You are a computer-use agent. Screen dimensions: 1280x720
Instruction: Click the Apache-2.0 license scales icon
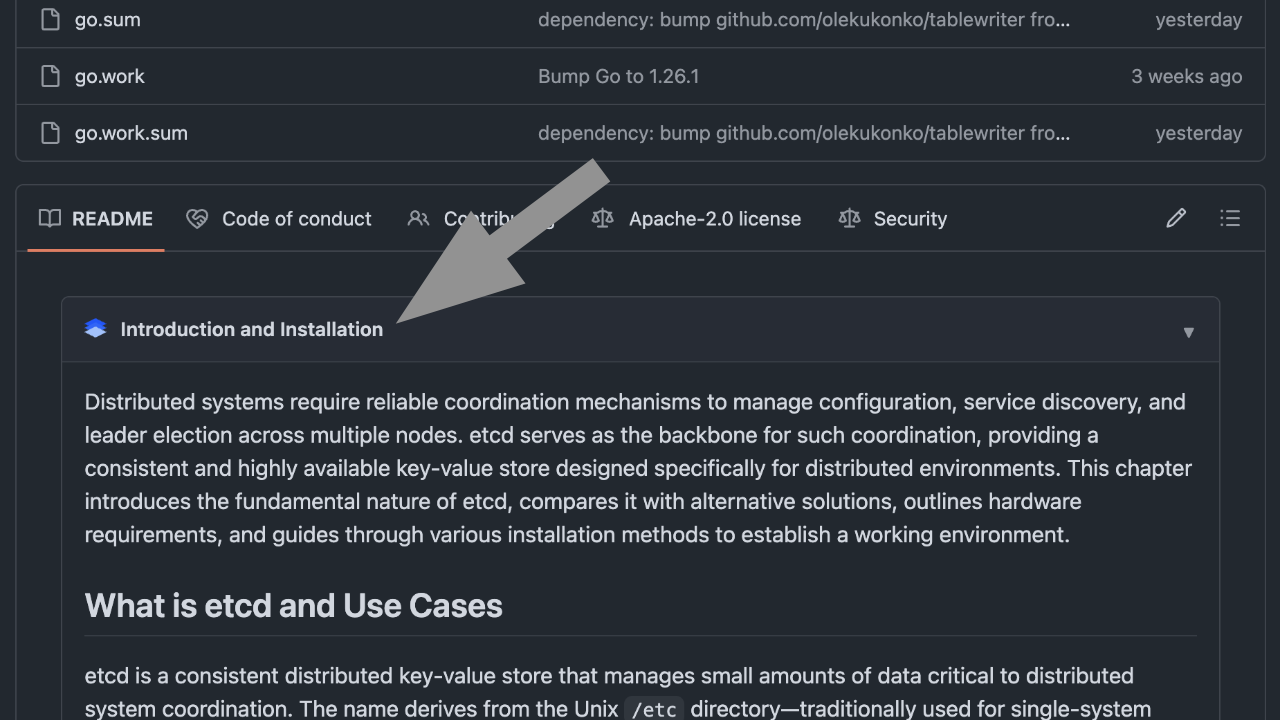(602, 218)
